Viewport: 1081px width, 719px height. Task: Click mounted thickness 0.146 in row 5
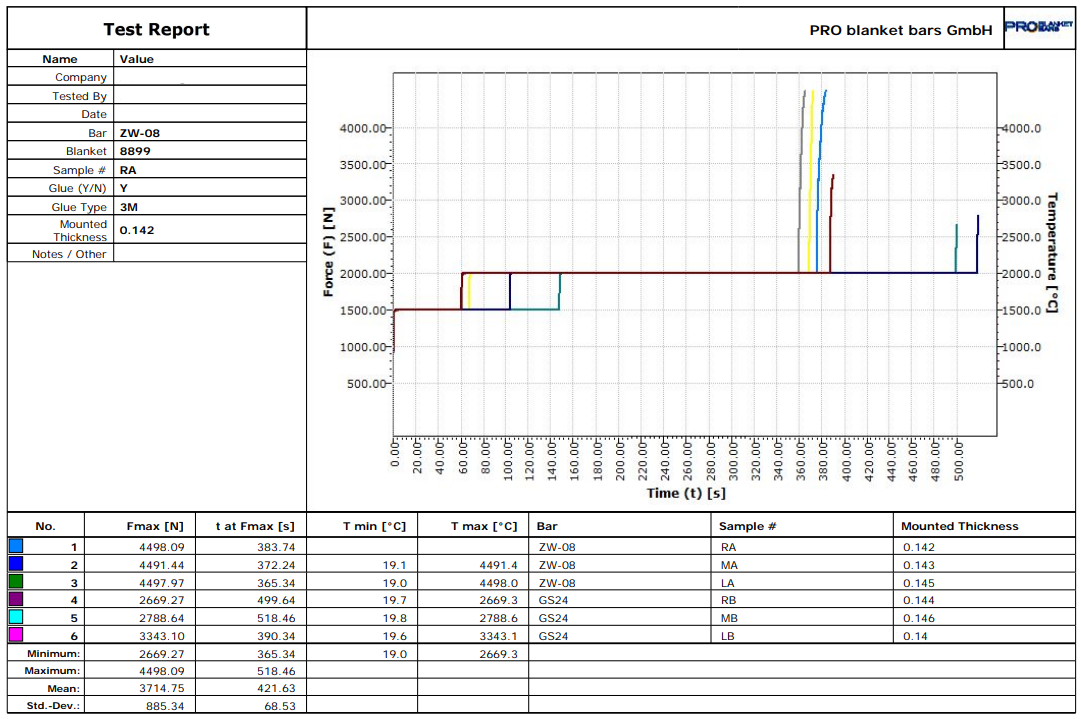click(919, 618)
